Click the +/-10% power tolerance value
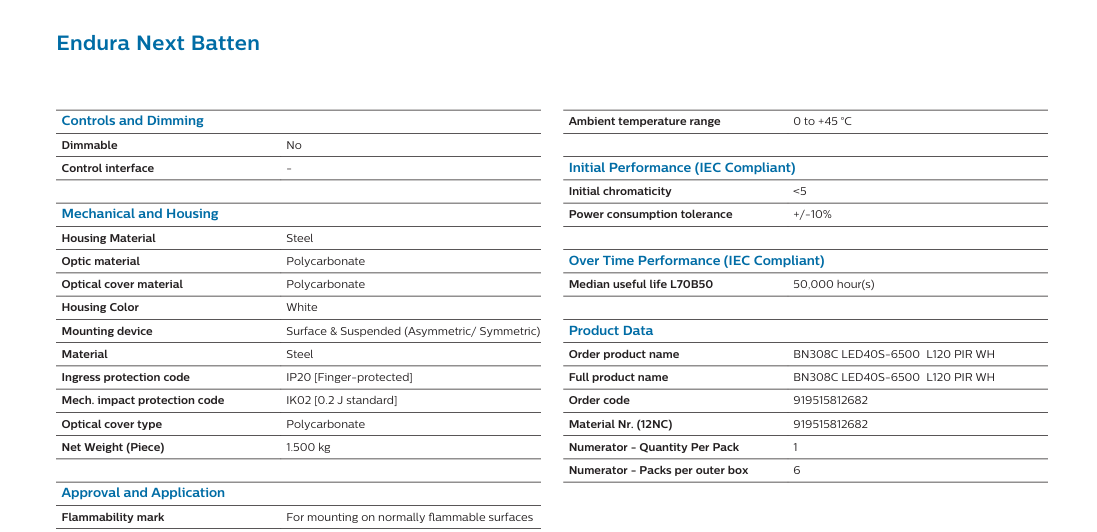1097x532 pixels. click(812, 215)
